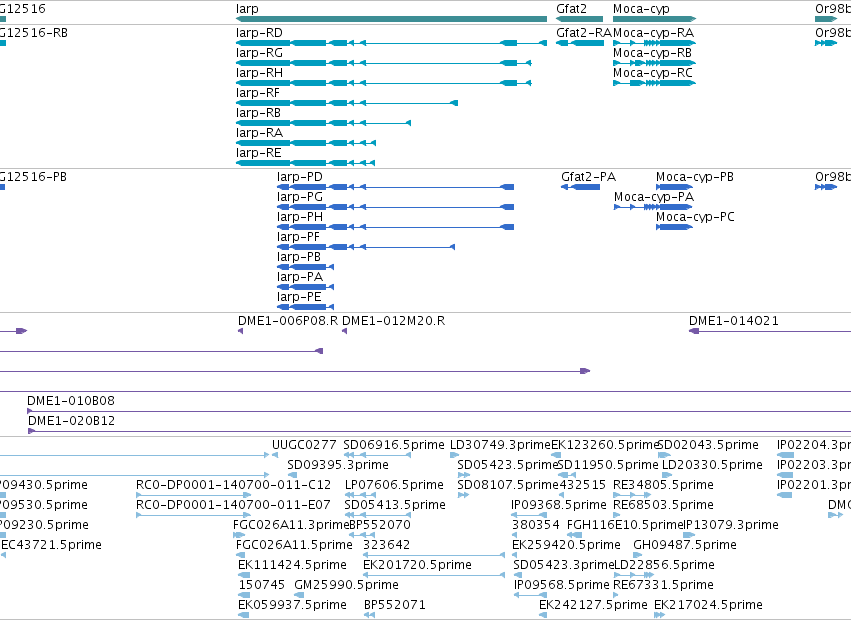
Task: Select the SD05413.5prime EST label
Action: [x=395, y=504]
